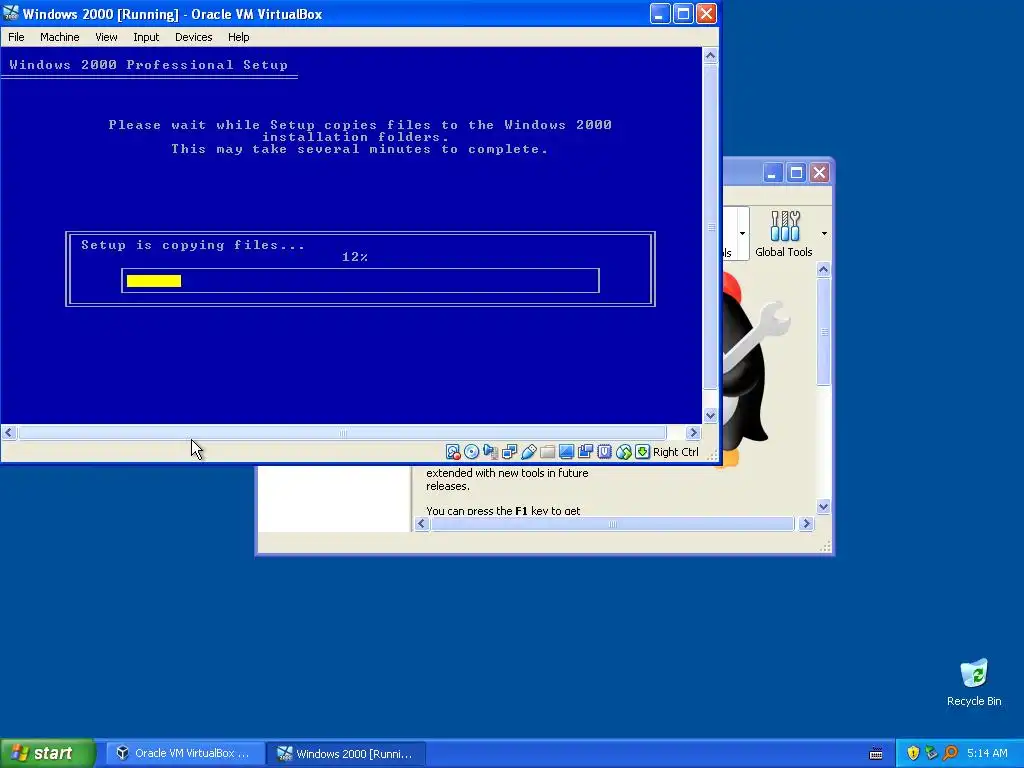Click the keyboard capture green arrow icon

[643, 452]
